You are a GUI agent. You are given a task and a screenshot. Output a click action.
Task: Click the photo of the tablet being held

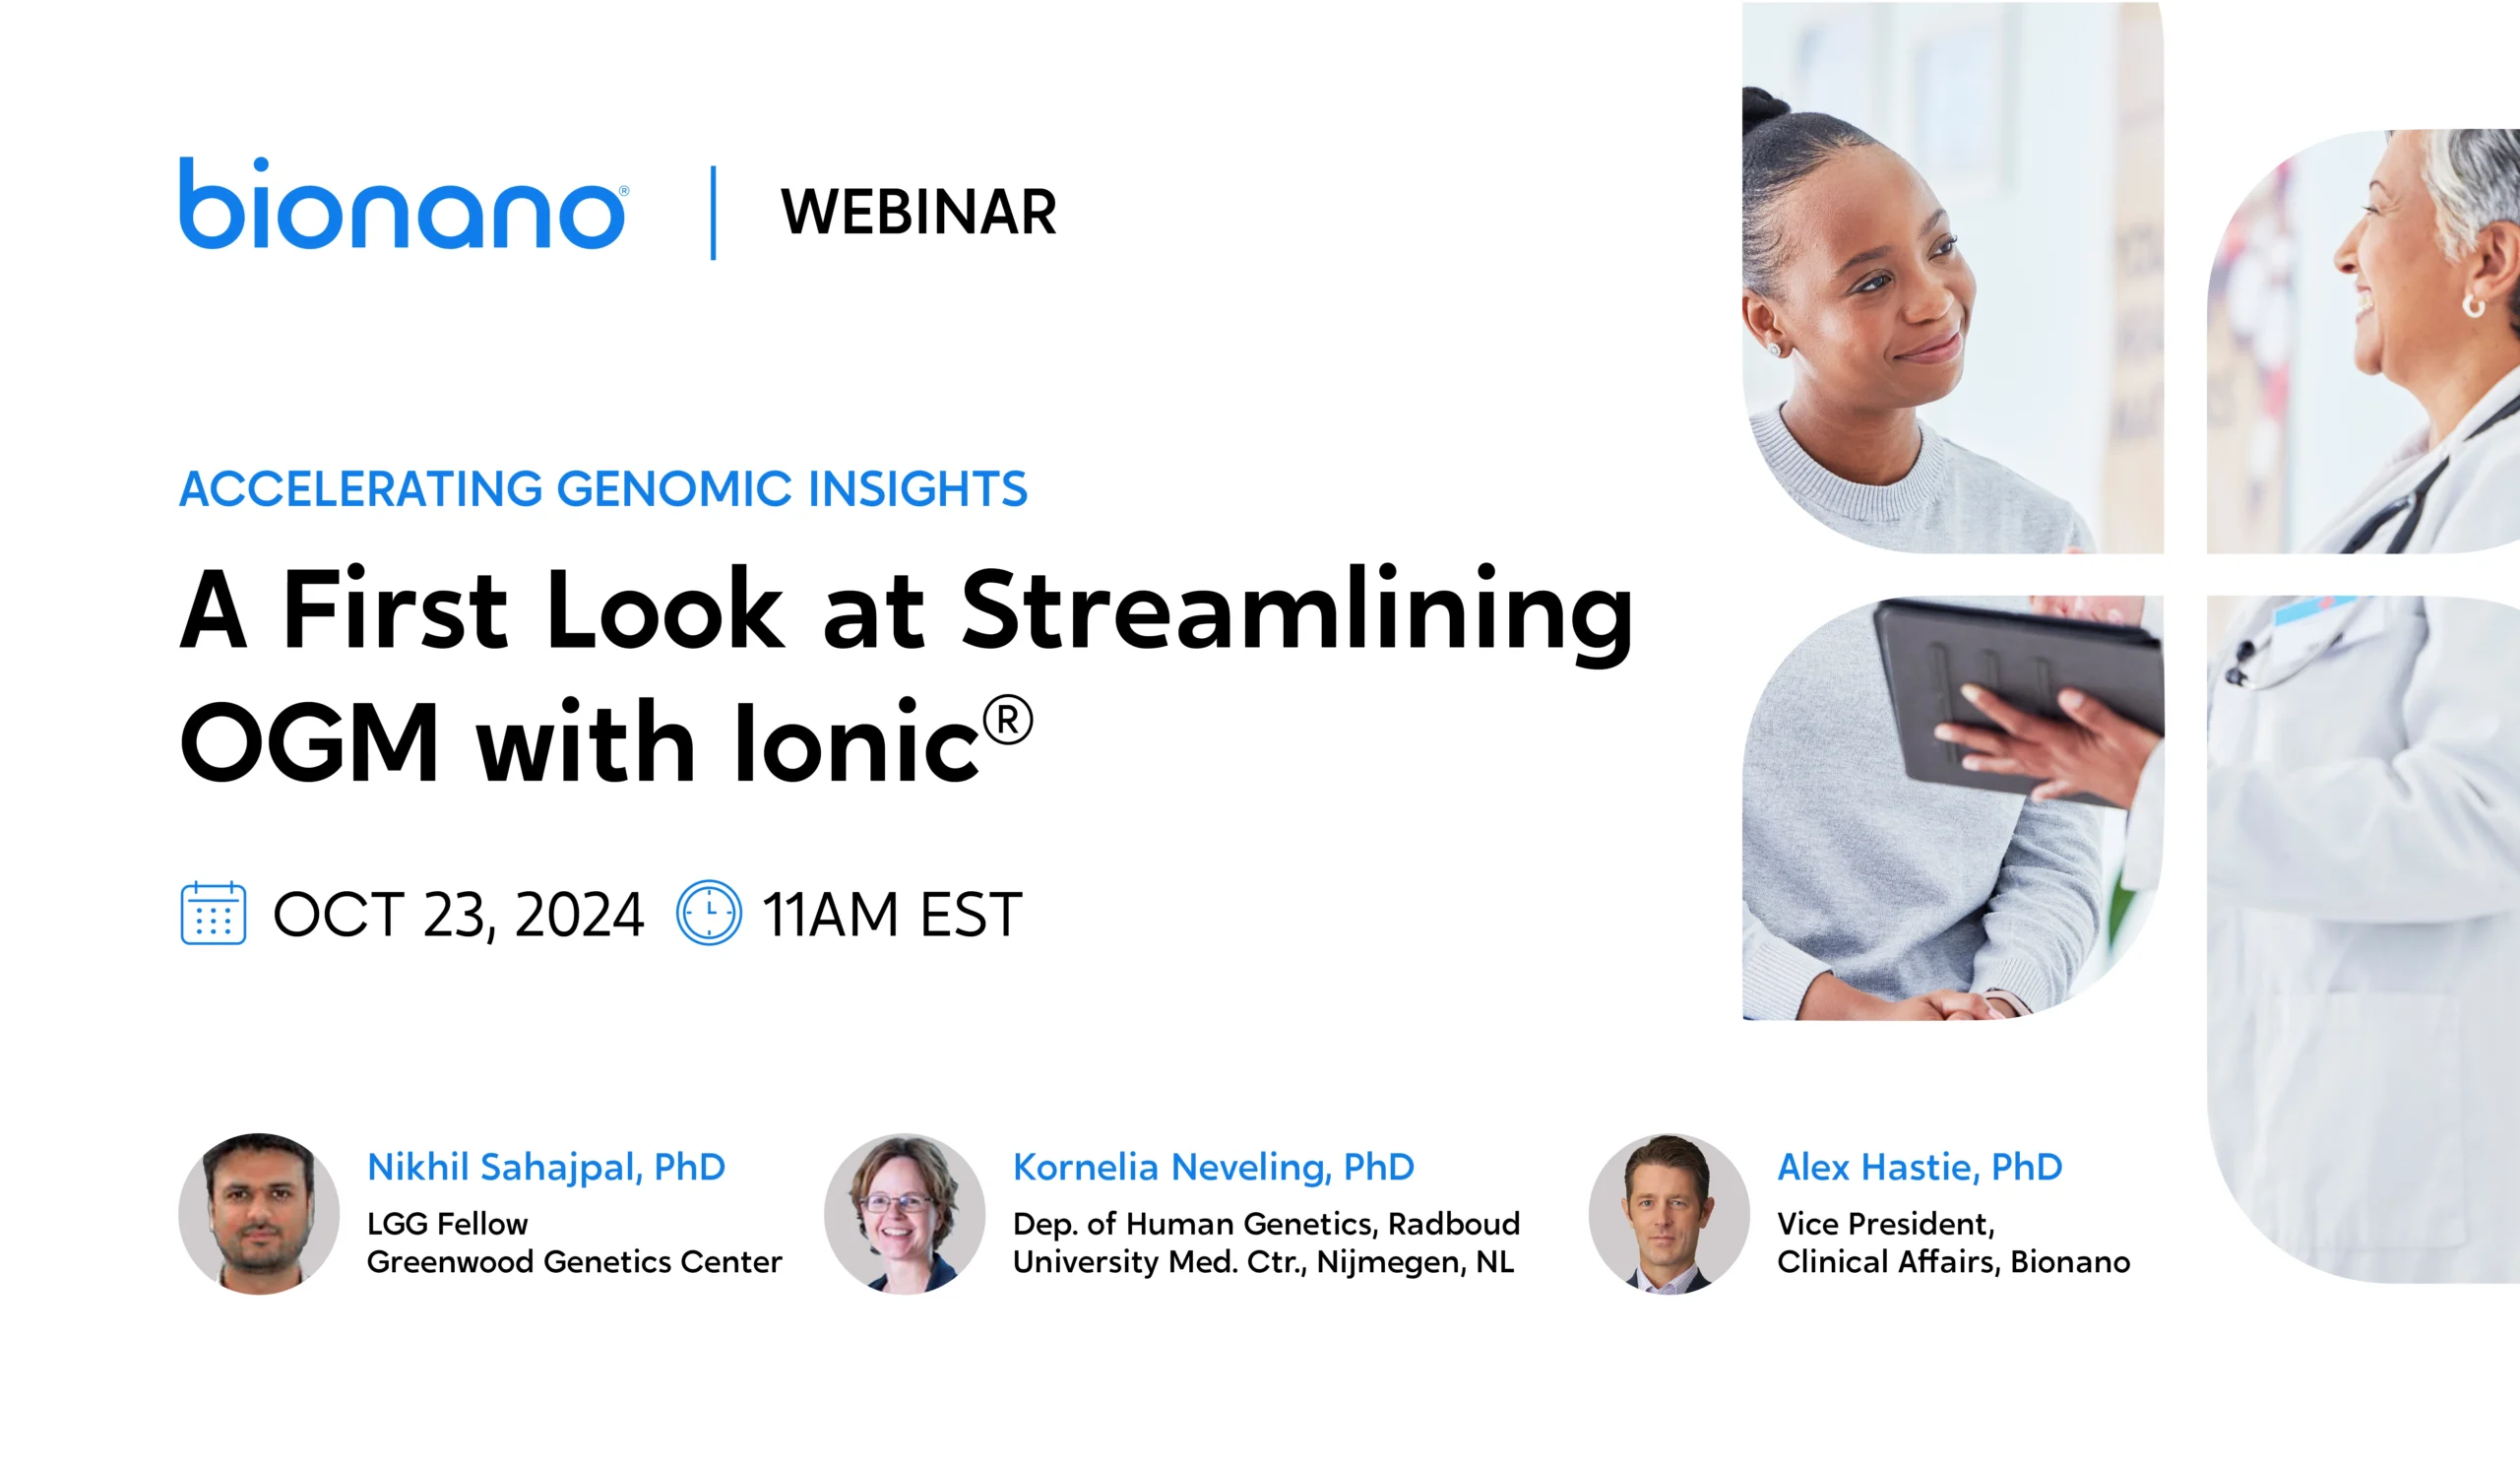tap(1953, 808)
